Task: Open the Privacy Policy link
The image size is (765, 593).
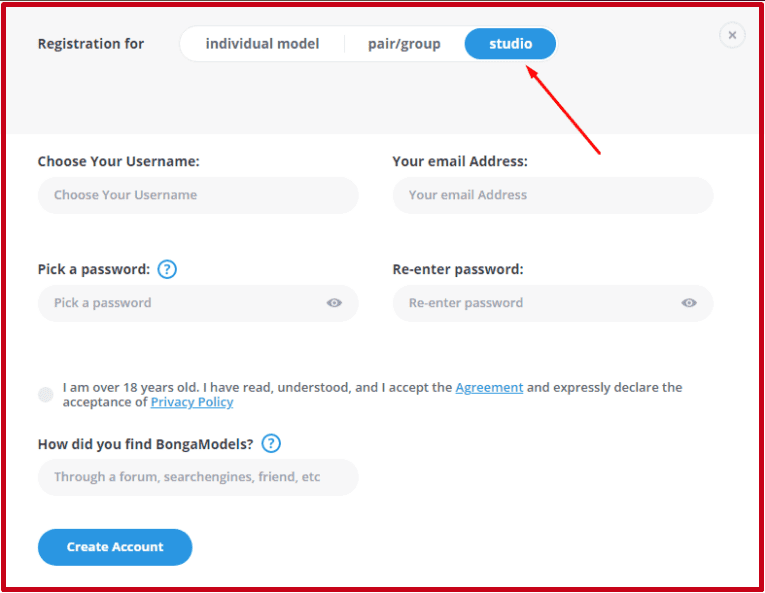Action: click(x=192, y=402)
